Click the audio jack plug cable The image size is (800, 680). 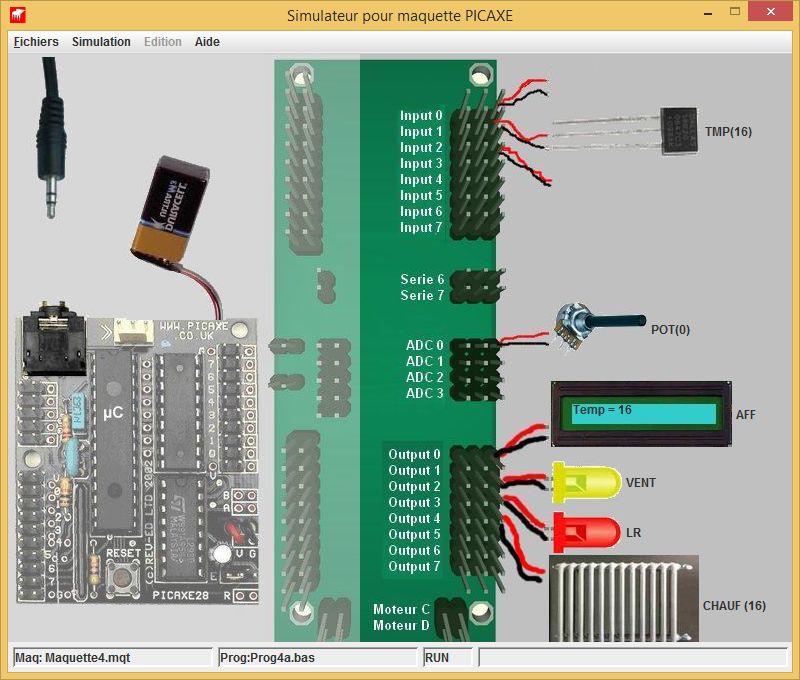(50, 140)
